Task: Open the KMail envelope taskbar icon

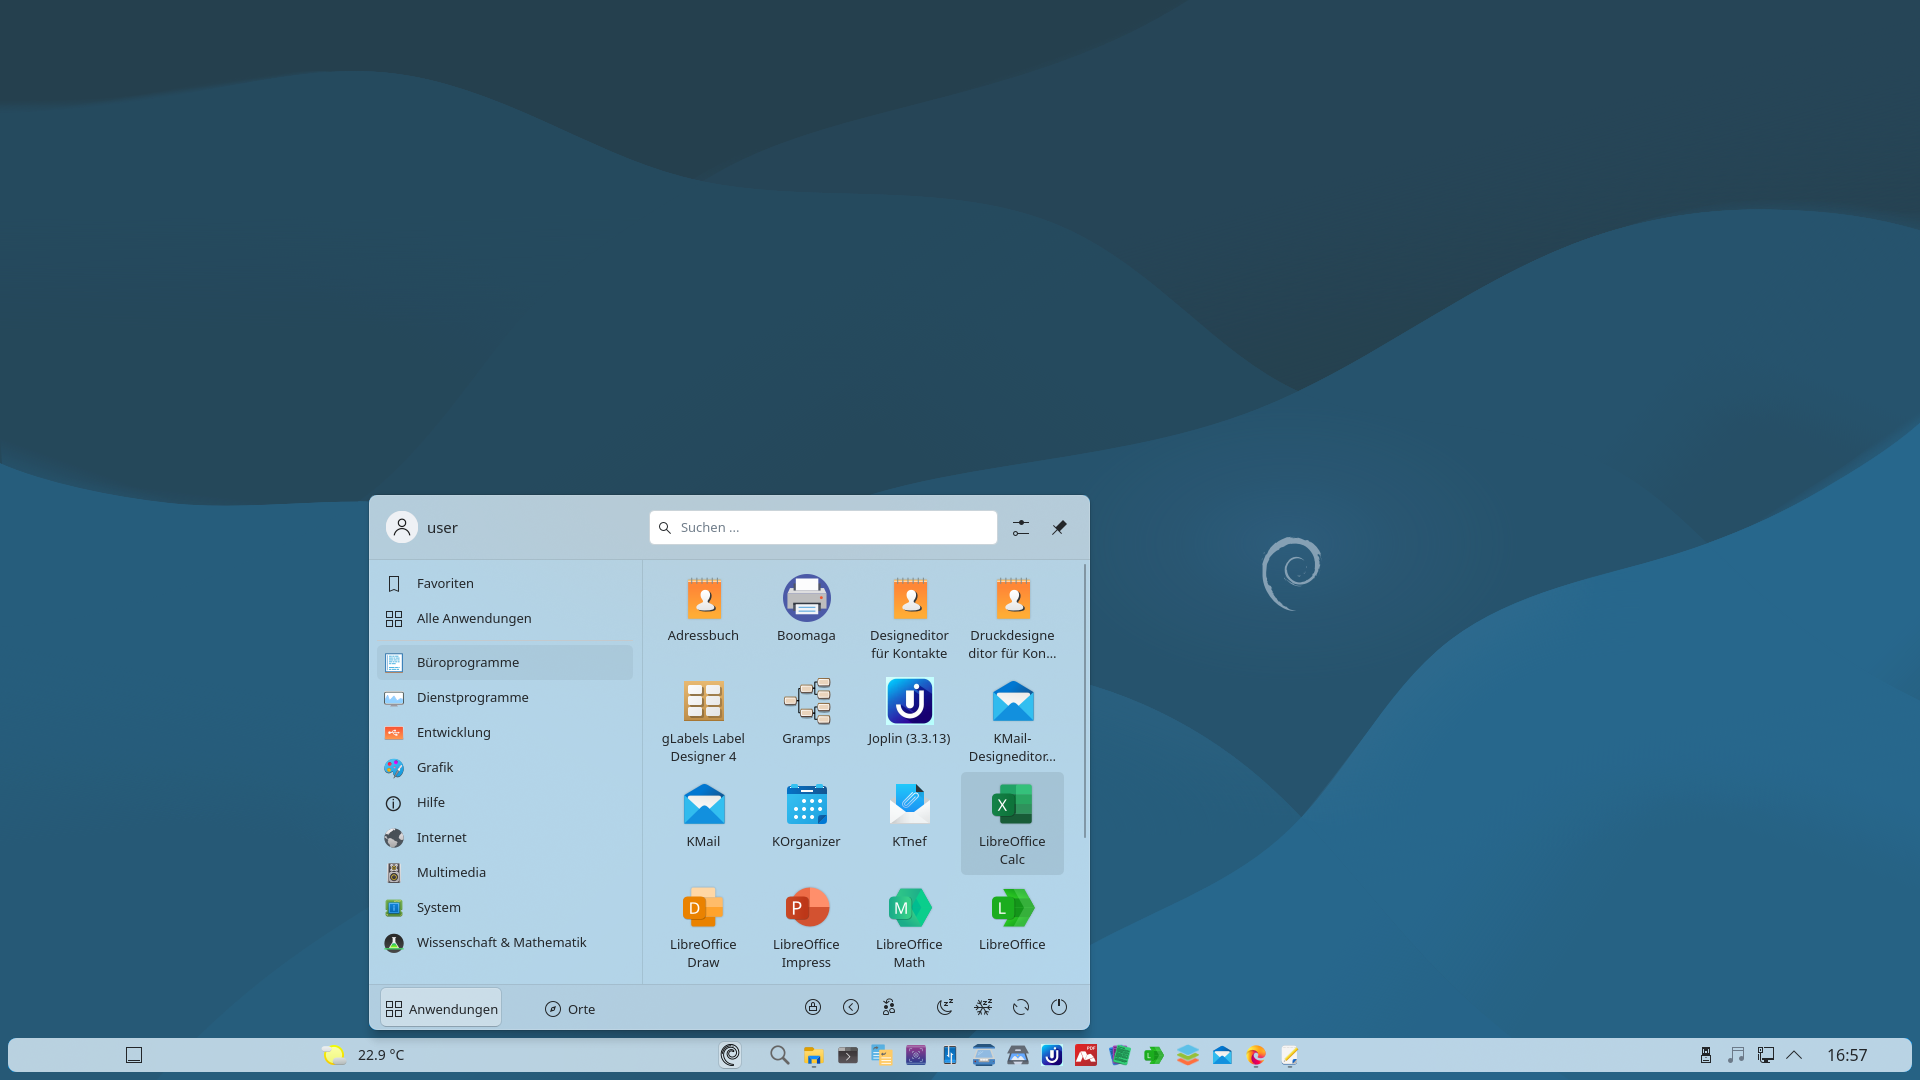Action: [x=1222, y=1054]
